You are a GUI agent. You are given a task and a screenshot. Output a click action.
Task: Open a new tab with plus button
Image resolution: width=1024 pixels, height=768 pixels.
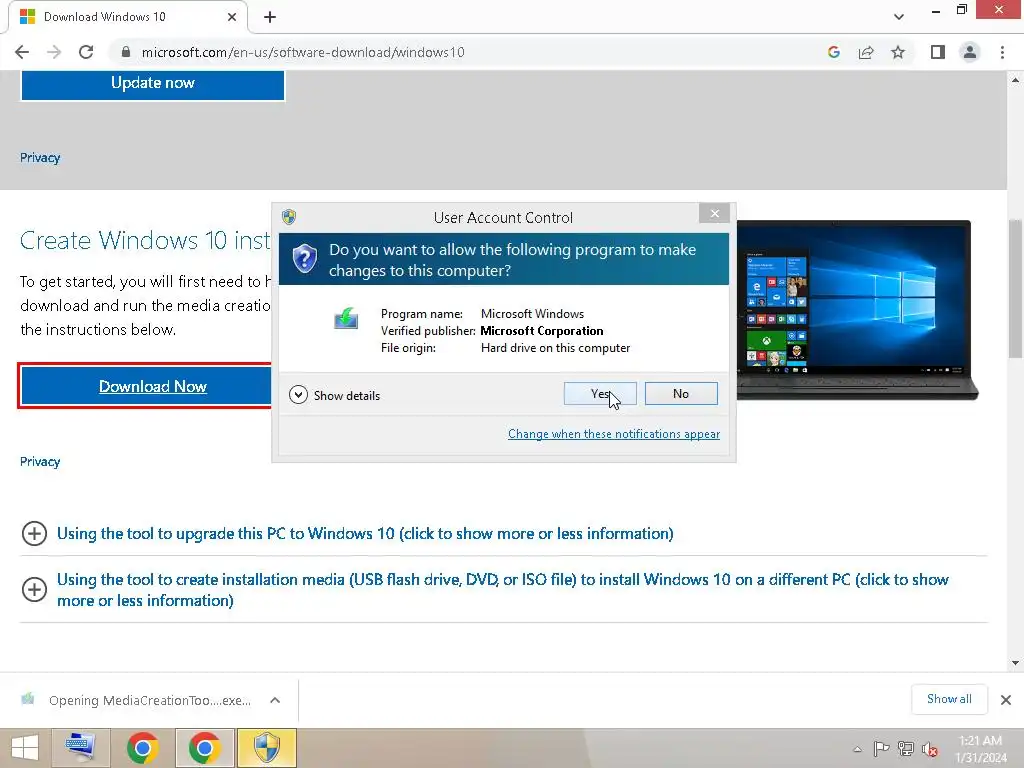click(270, 17)
